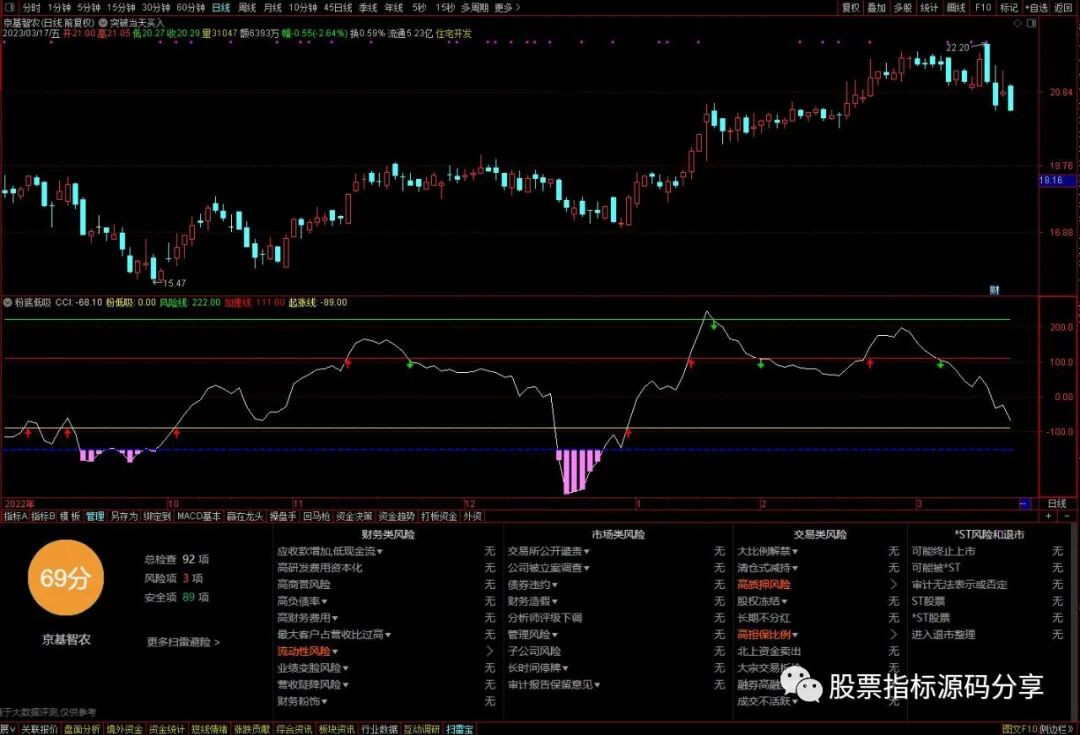1080x735 pixels.
Task: Open the 扫雷宝 bottom tab
Action: pyautogui.click(x=459, y=729)
